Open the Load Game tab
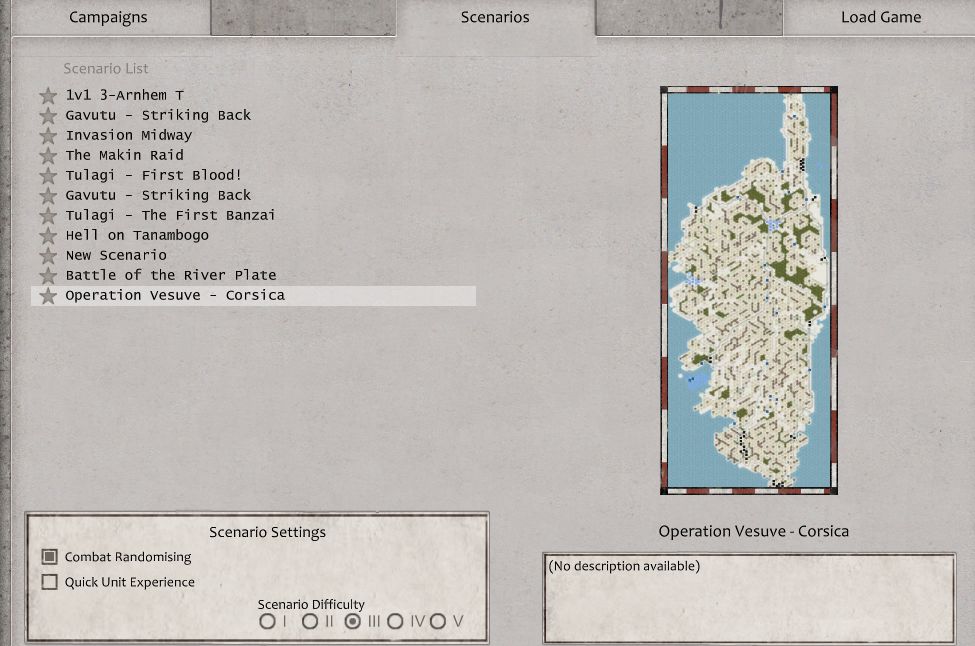 click(880, 17)
